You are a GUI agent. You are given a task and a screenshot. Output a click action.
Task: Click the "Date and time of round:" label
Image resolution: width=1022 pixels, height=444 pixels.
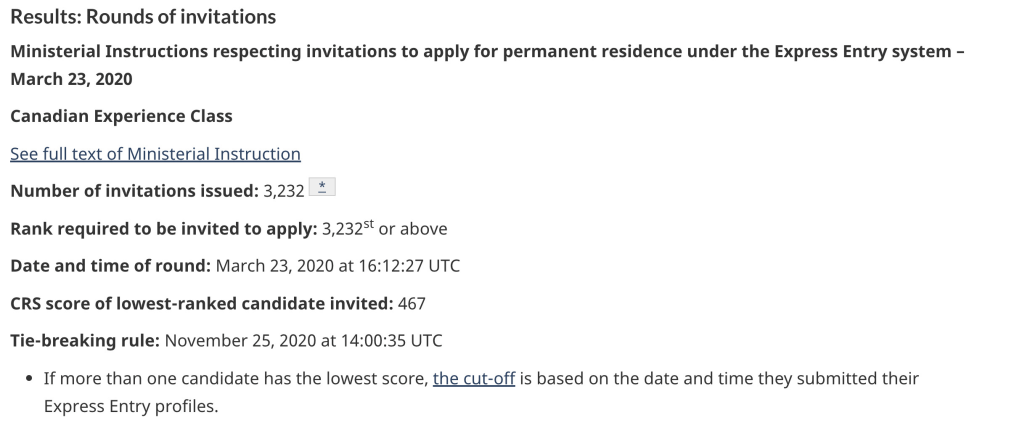110,266
